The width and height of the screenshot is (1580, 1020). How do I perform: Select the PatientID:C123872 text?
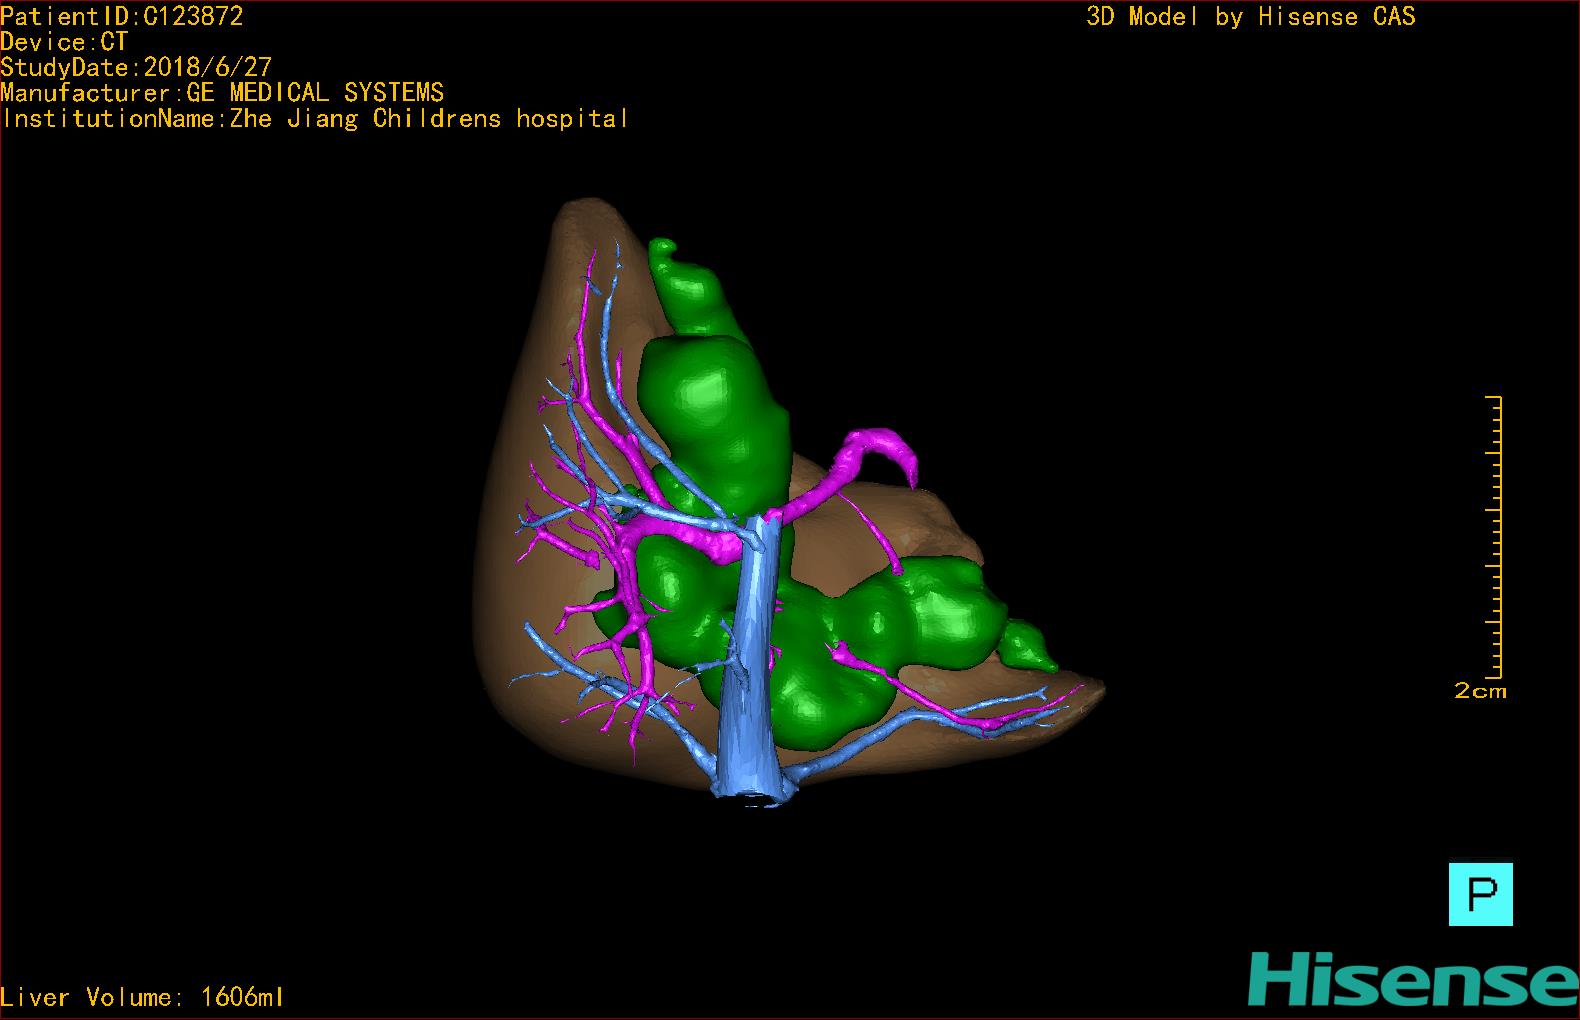pos(122,16)
